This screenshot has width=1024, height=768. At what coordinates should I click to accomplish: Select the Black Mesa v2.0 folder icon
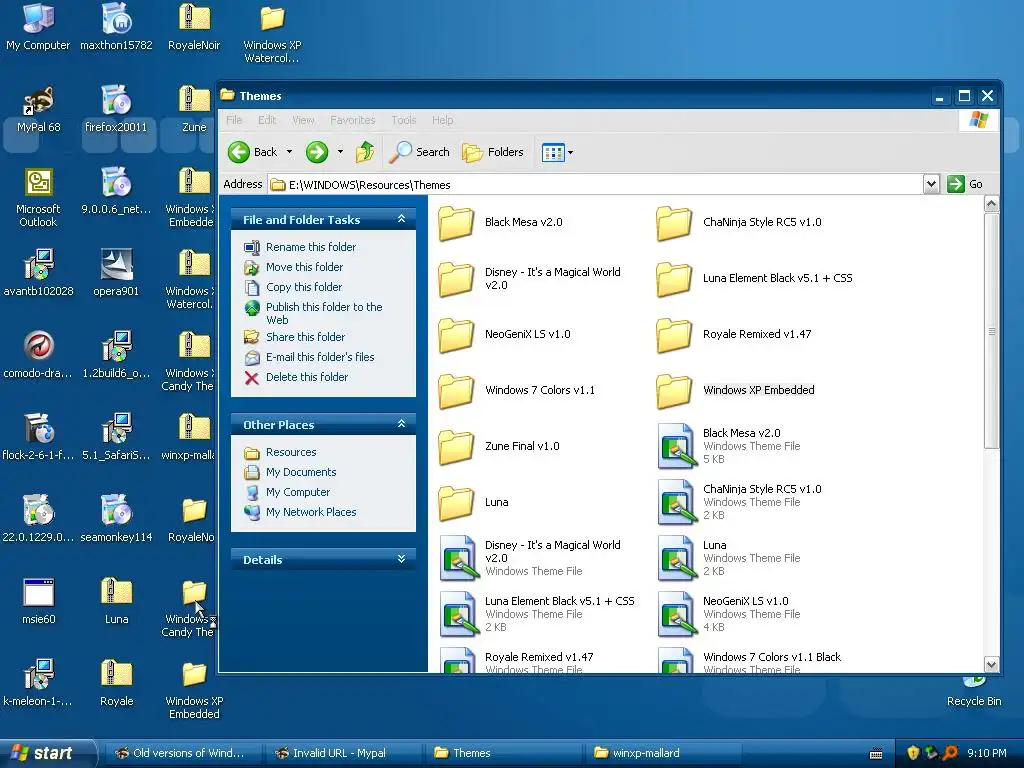456,223
